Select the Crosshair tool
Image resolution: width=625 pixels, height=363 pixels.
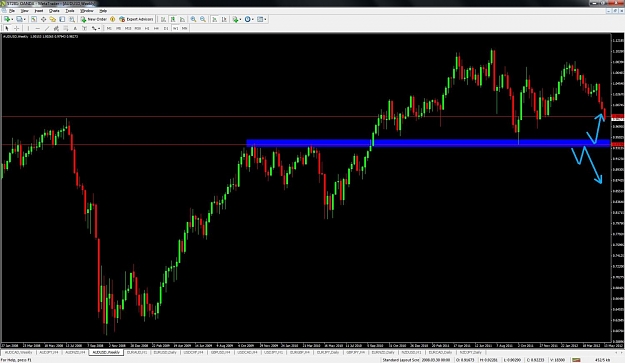tap(16, 28)
